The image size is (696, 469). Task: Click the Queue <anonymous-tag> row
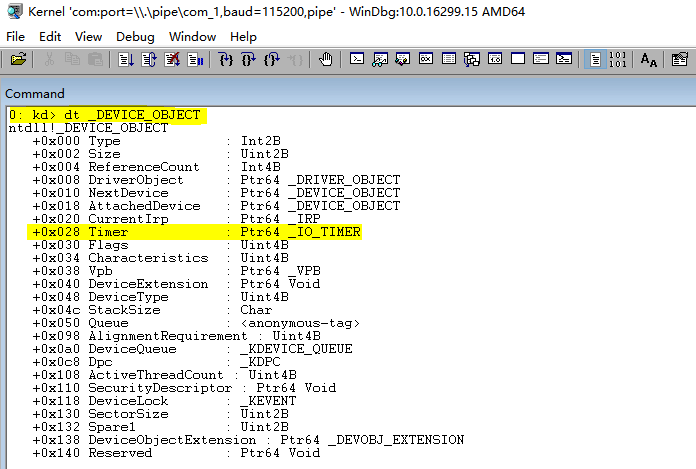point(196,323)
